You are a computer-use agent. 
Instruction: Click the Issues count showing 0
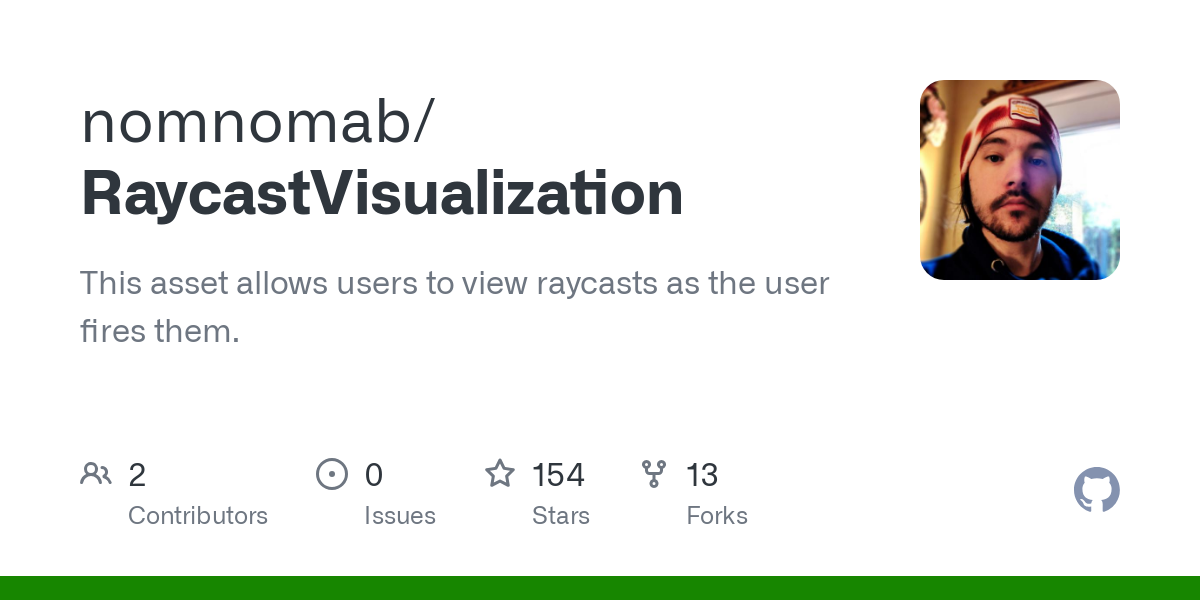pos(373,475)
